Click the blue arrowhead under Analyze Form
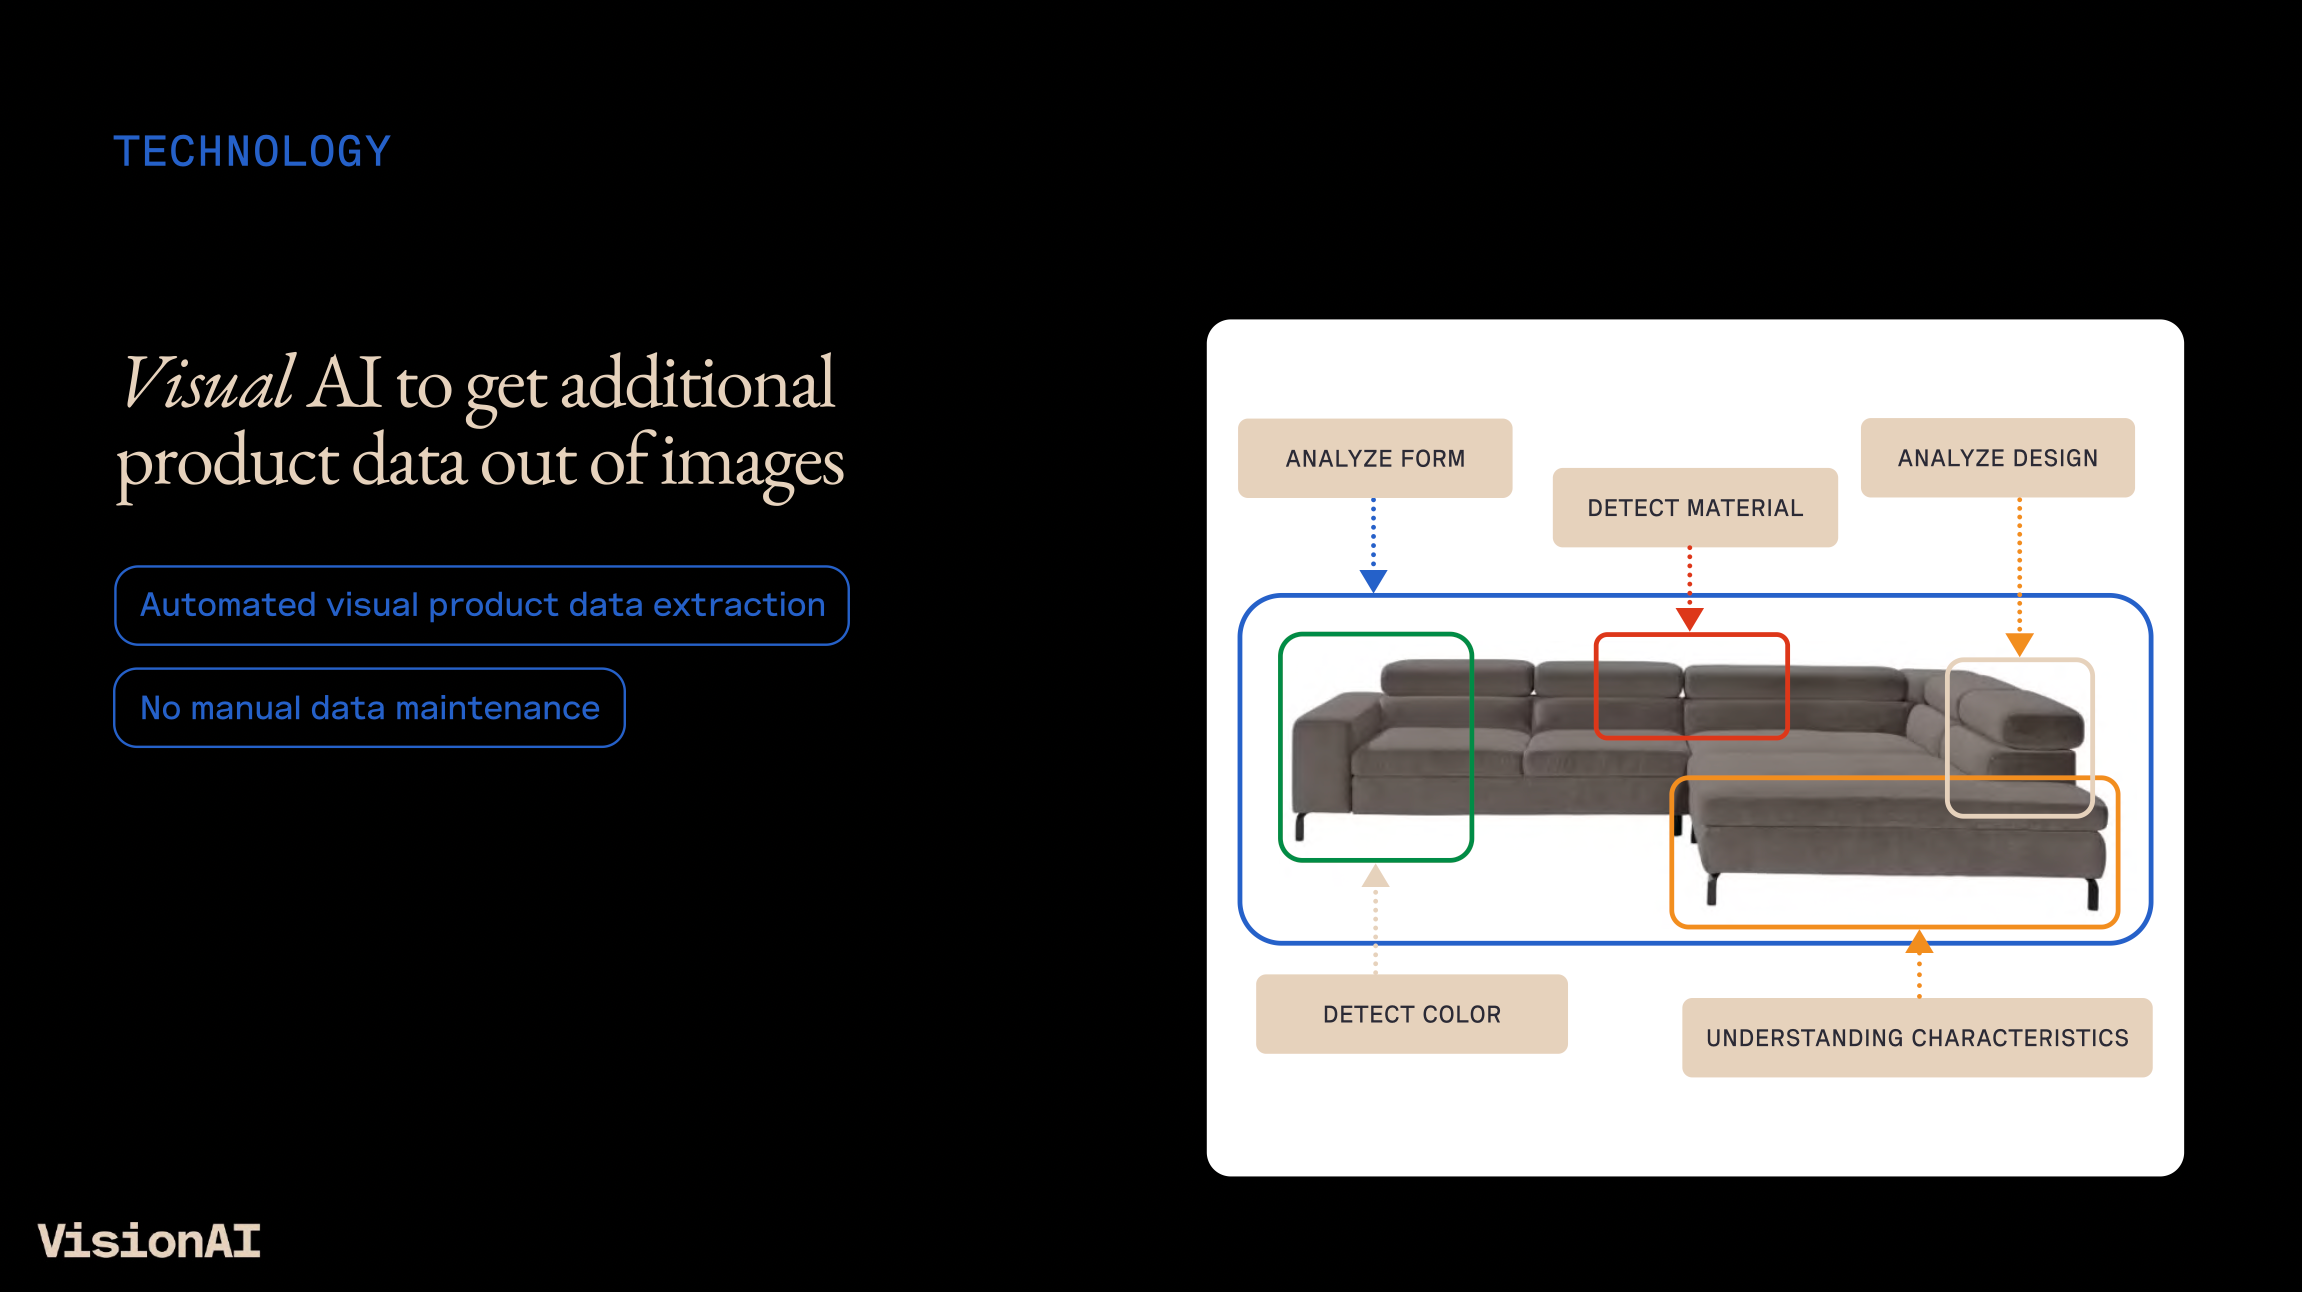The image size is (2302, 1292). (x=1373, y=580)
